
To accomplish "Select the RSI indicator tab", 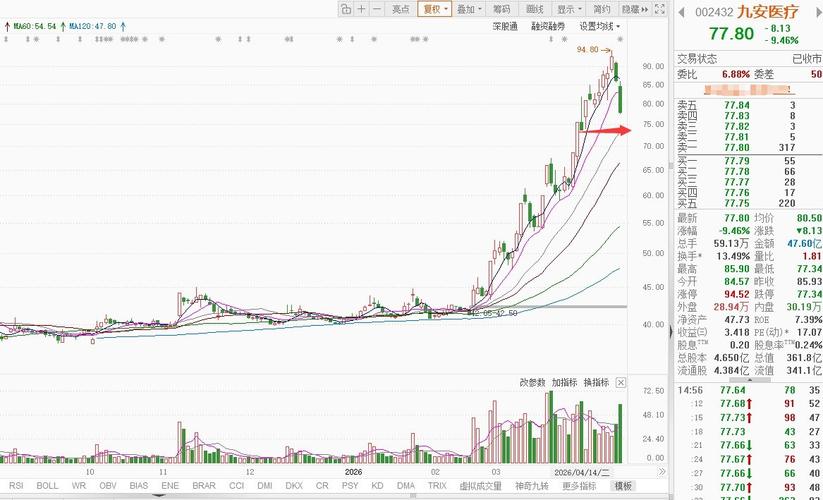I will click(x=16, y=486).
